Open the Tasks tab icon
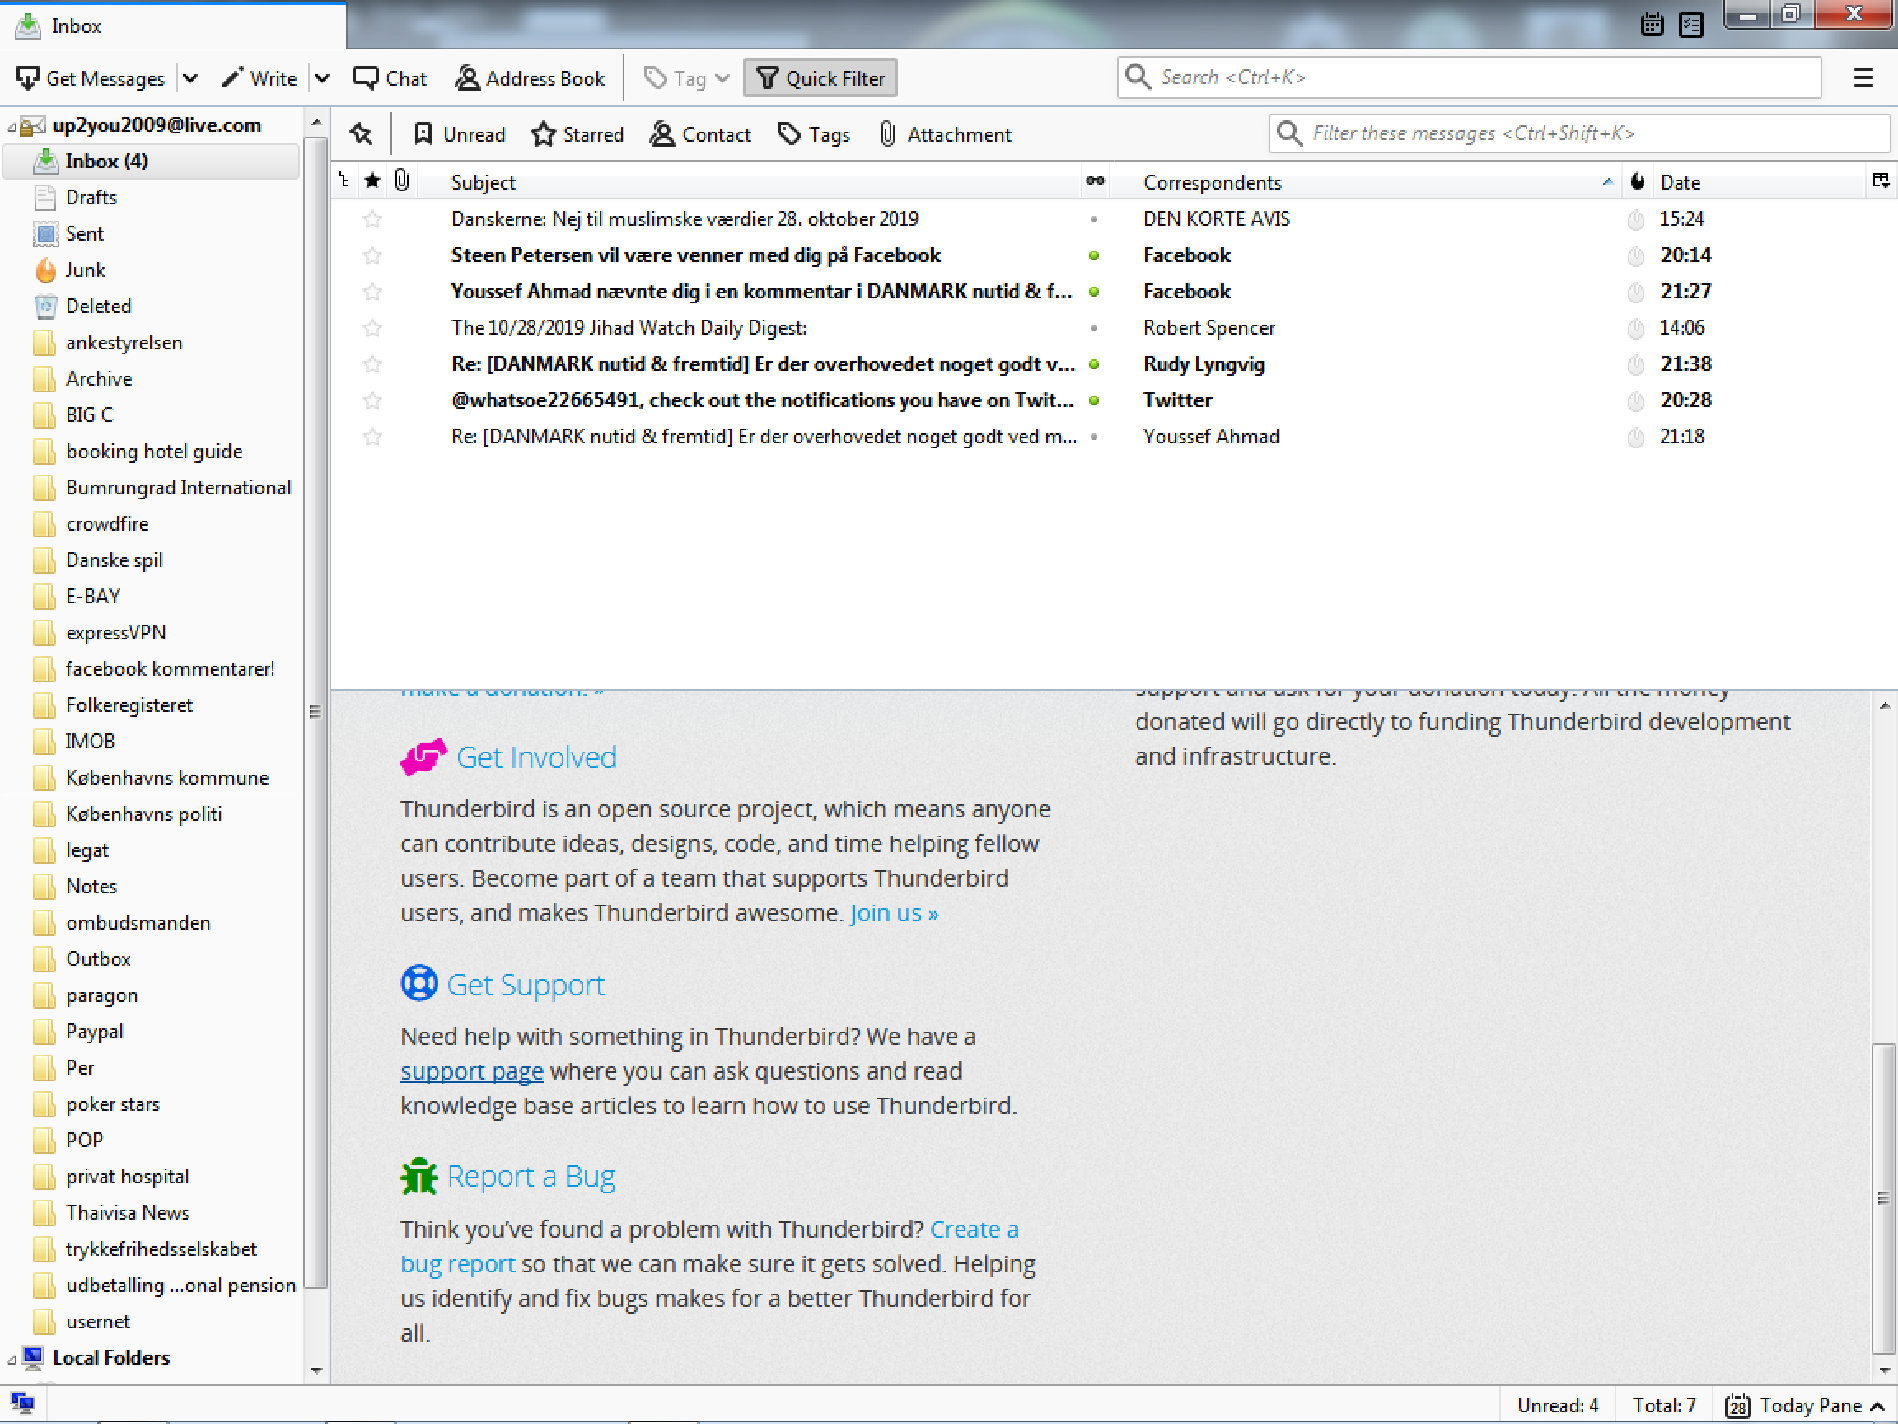Viewport: 1898px width, 1424px height. pos(1692,25)
